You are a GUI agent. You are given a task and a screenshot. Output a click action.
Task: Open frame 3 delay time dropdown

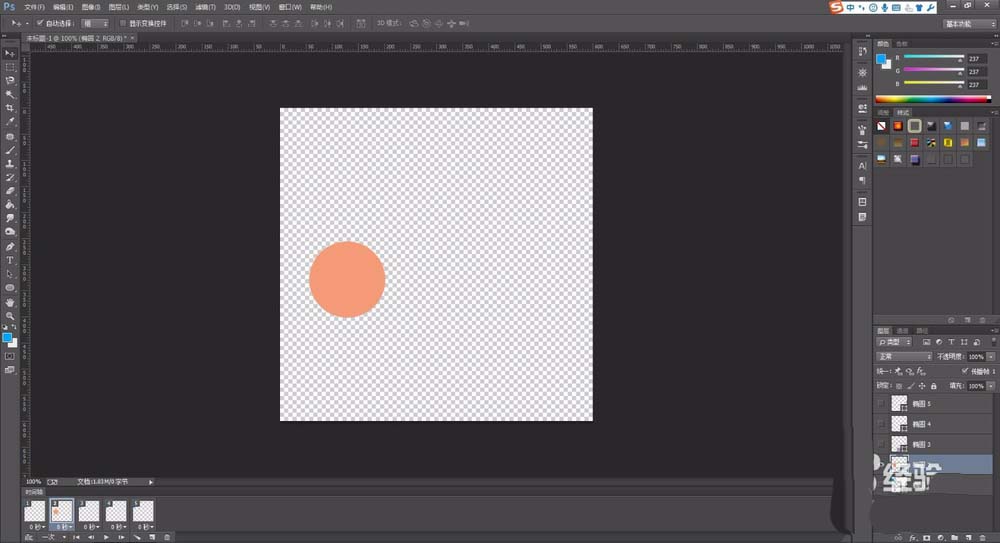pos(91,526)
